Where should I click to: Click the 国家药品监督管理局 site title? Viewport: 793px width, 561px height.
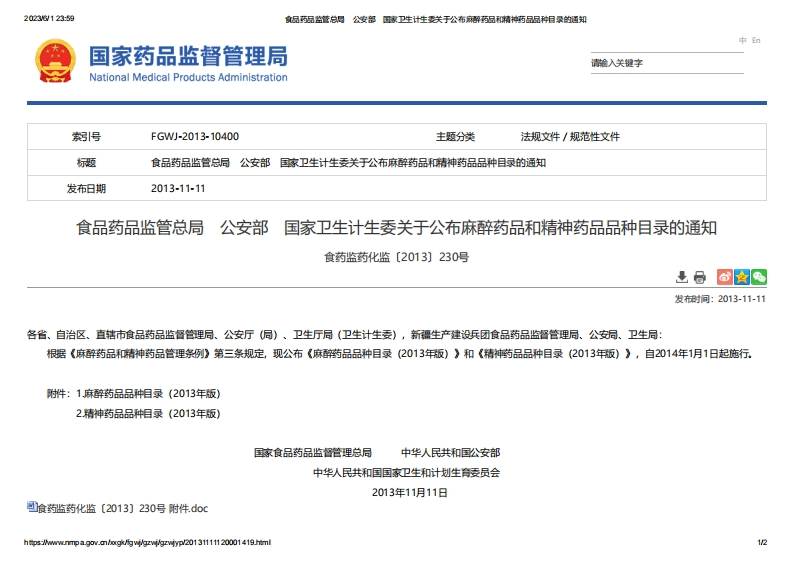188,56
